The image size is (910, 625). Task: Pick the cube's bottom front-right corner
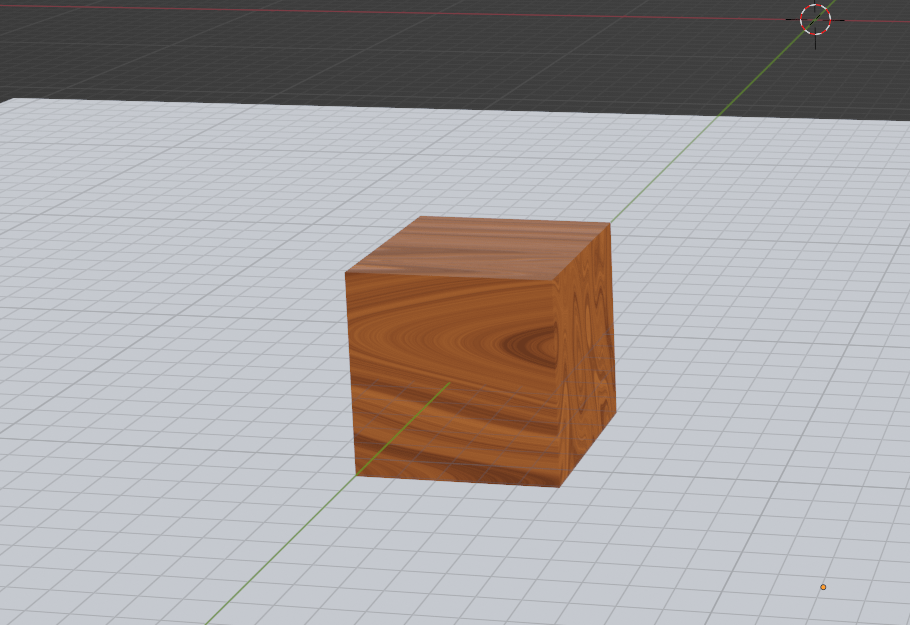coord(560,487)
